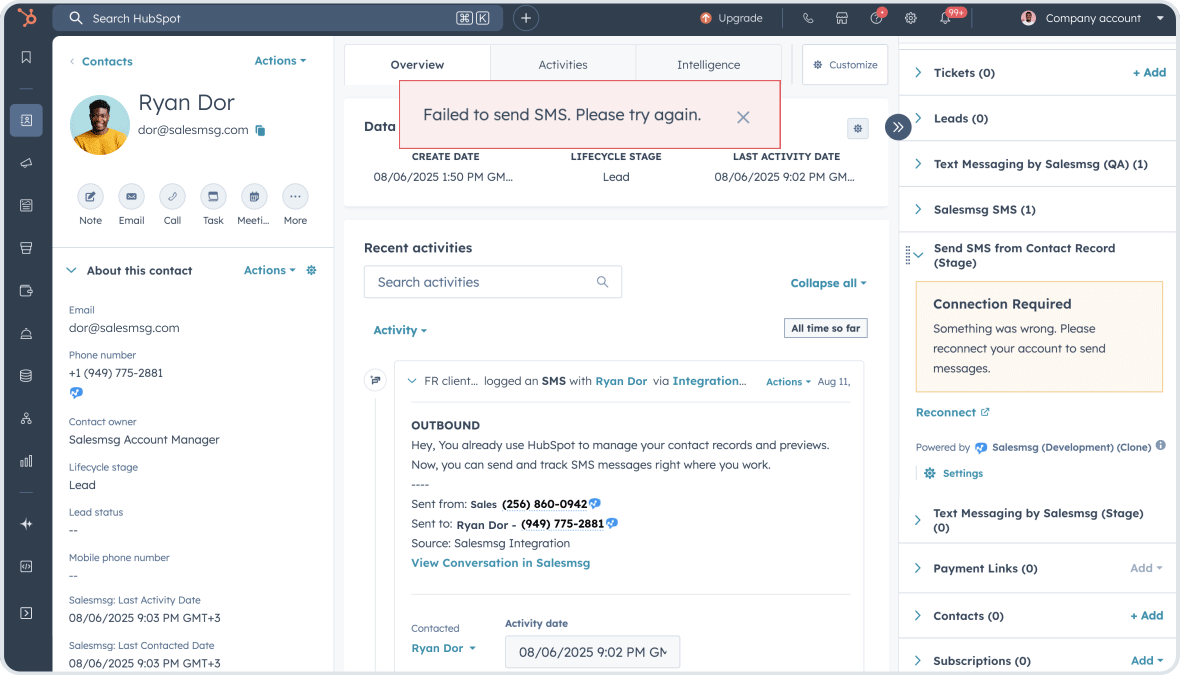Click the plus quick-create button in top bar

pyautogui.click(x=526, y=18)
